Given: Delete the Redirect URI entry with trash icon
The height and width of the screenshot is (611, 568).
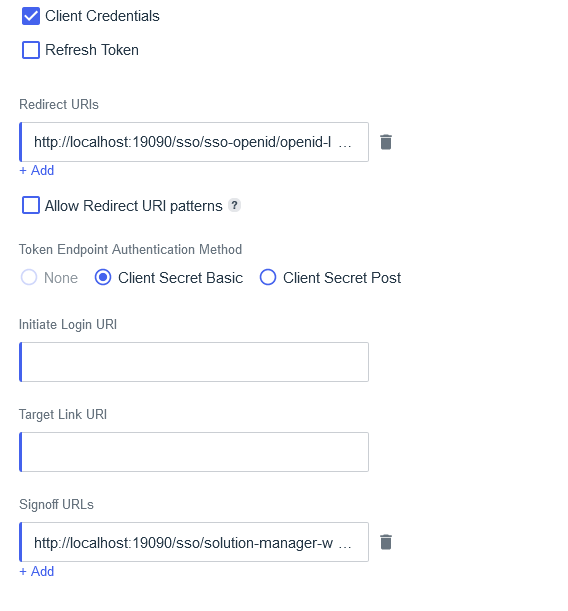Looking at the screenshot, I should point(386,142).
